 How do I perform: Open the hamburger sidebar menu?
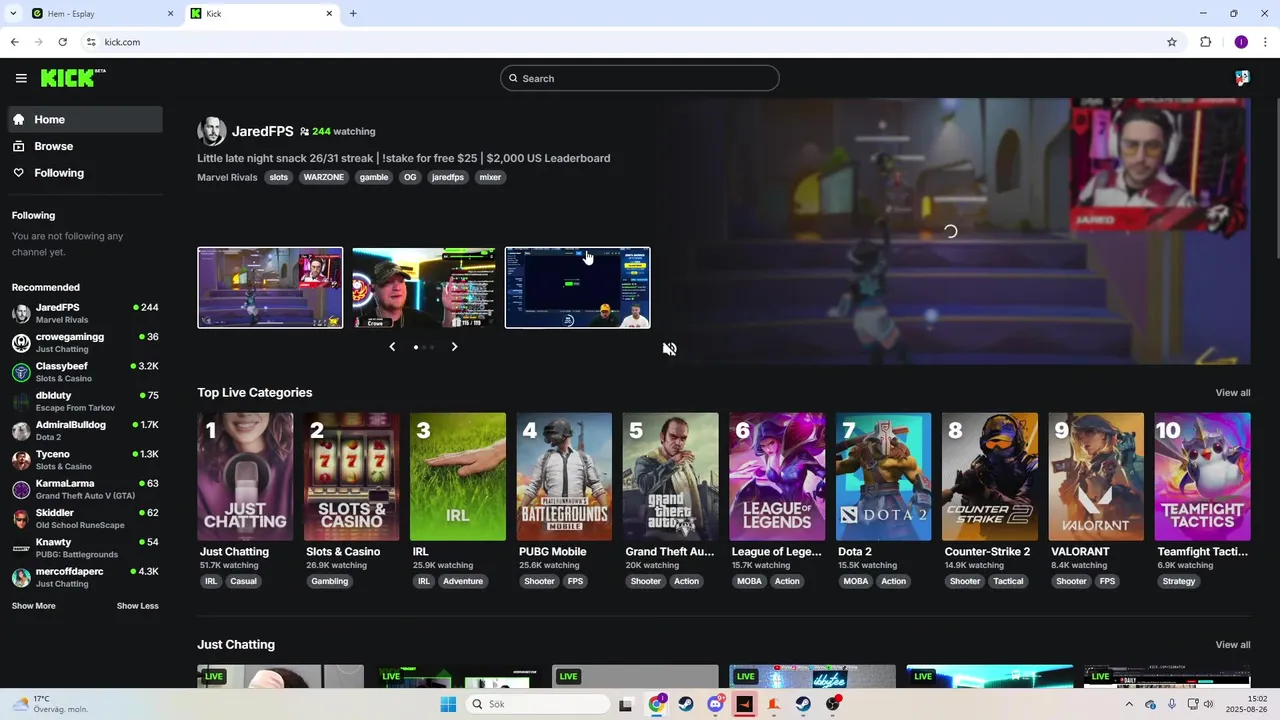21,78
